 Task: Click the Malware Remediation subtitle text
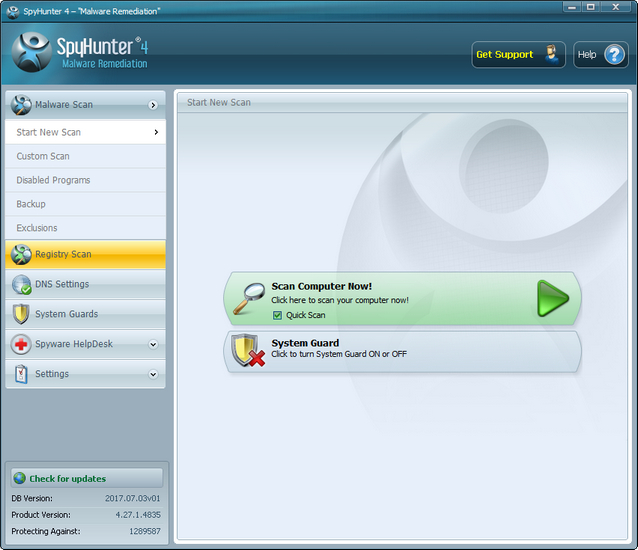point(105,64)
